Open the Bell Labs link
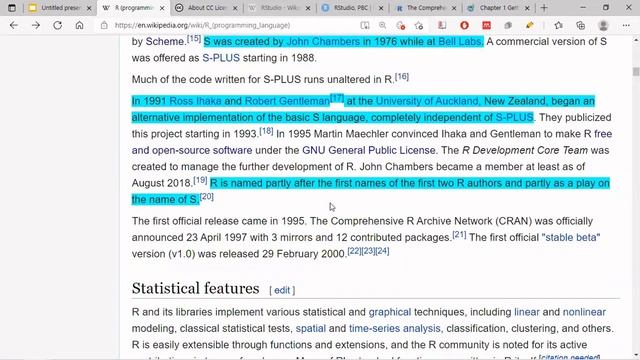This screenshot has height=360, width=640. click(460, 42)
